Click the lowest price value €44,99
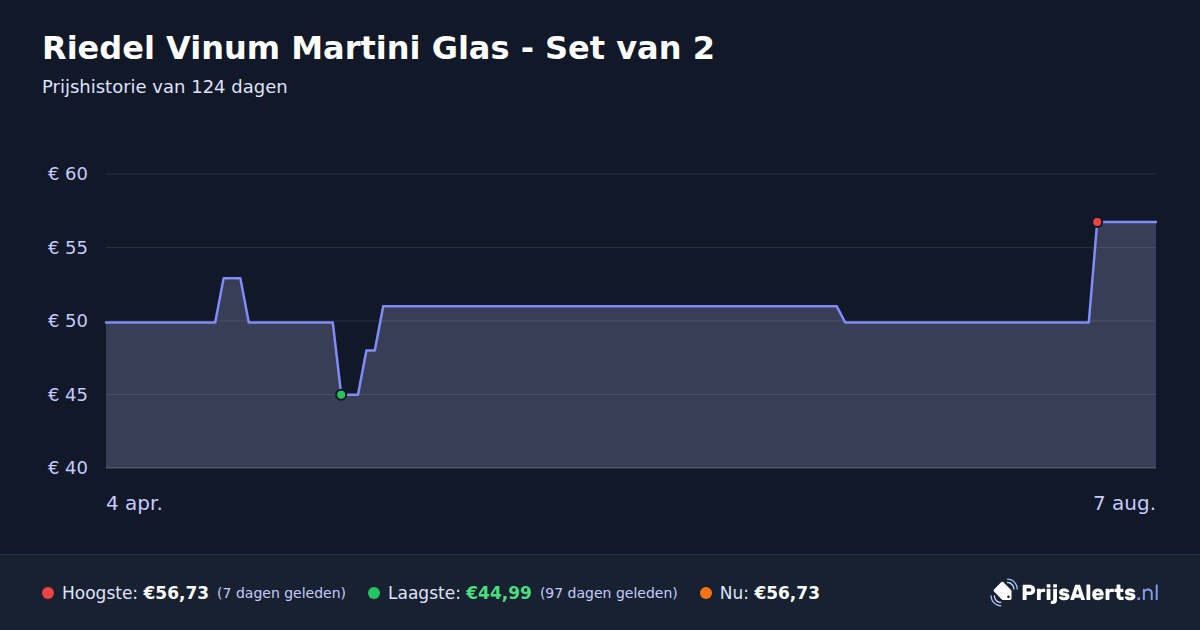 coord(499,593)
